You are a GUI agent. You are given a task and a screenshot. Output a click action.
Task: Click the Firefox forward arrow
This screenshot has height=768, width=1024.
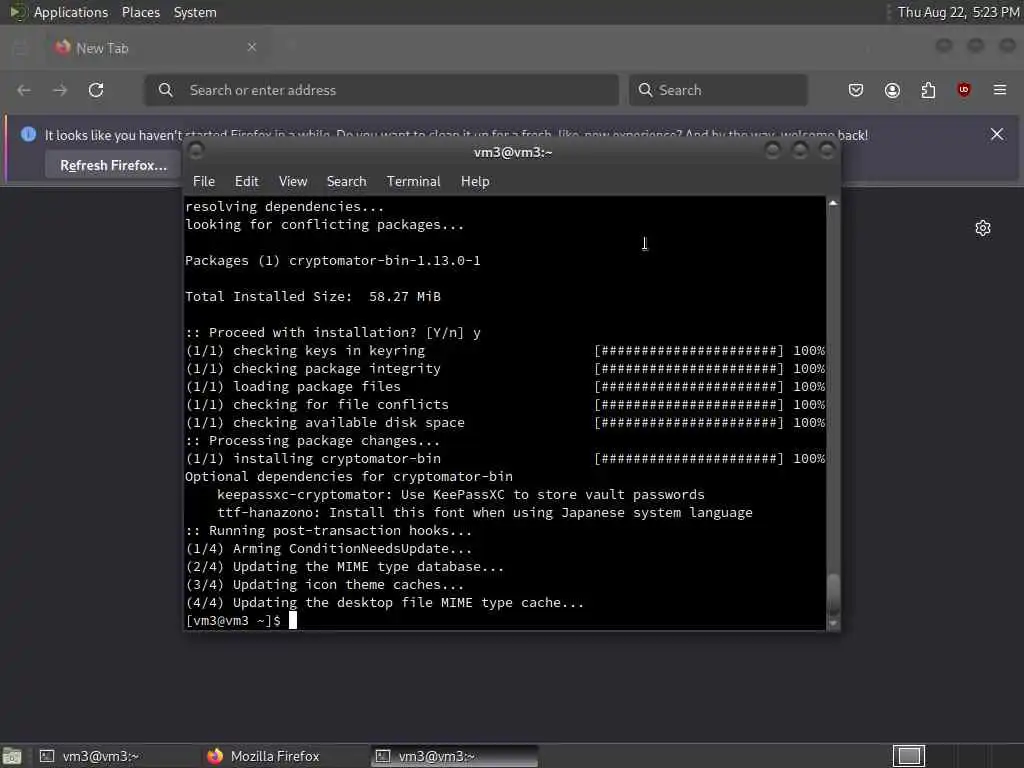60,90
